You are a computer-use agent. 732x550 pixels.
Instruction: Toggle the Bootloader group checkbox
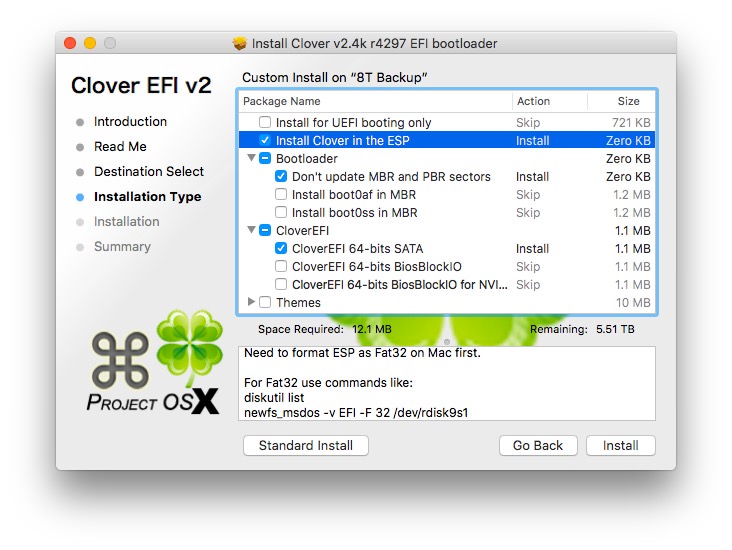(265, 158)
